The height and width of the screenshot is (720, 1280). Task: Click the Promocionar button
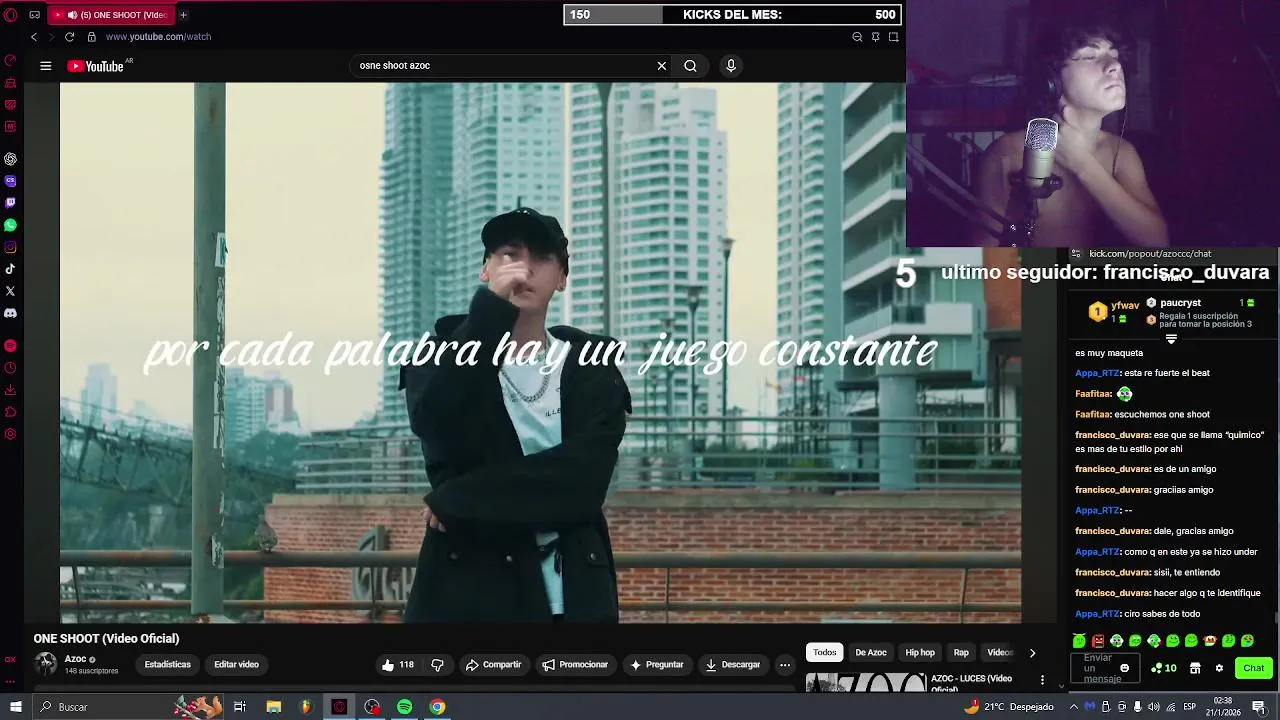575,665
